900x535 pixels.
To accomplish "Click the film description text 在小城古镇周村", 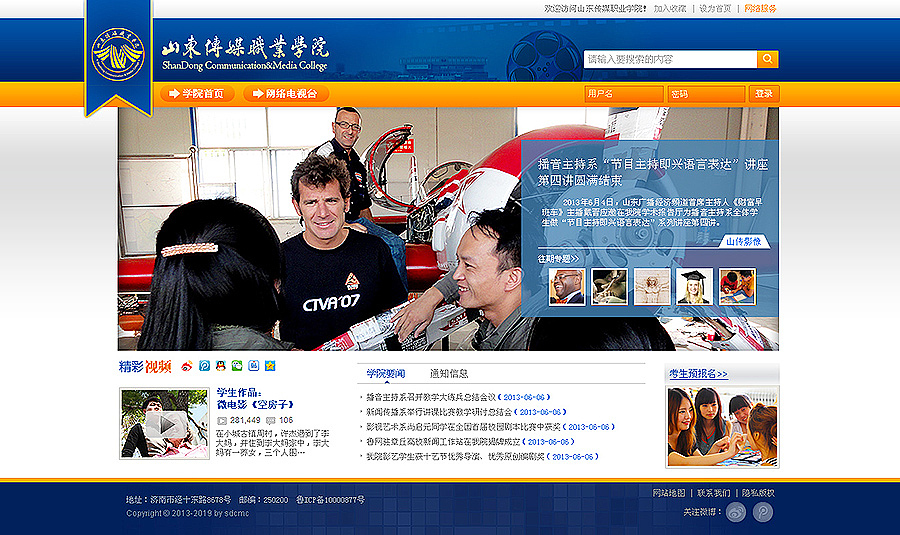I will (x=273, y=443).
